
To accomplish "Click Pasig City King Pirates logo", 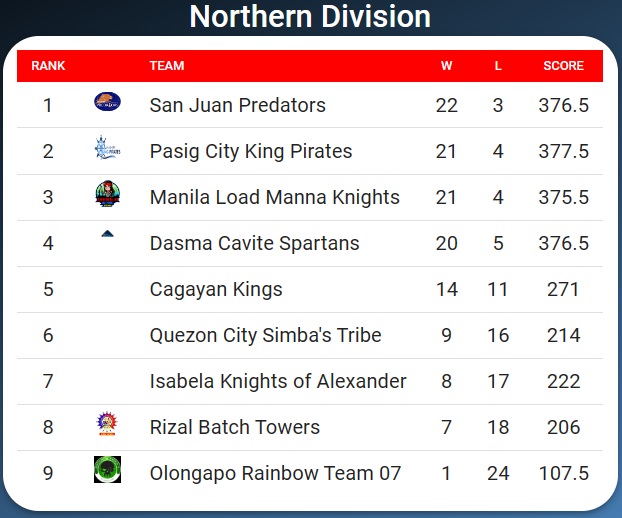I will pyautogui.click(x=107, y=149).
